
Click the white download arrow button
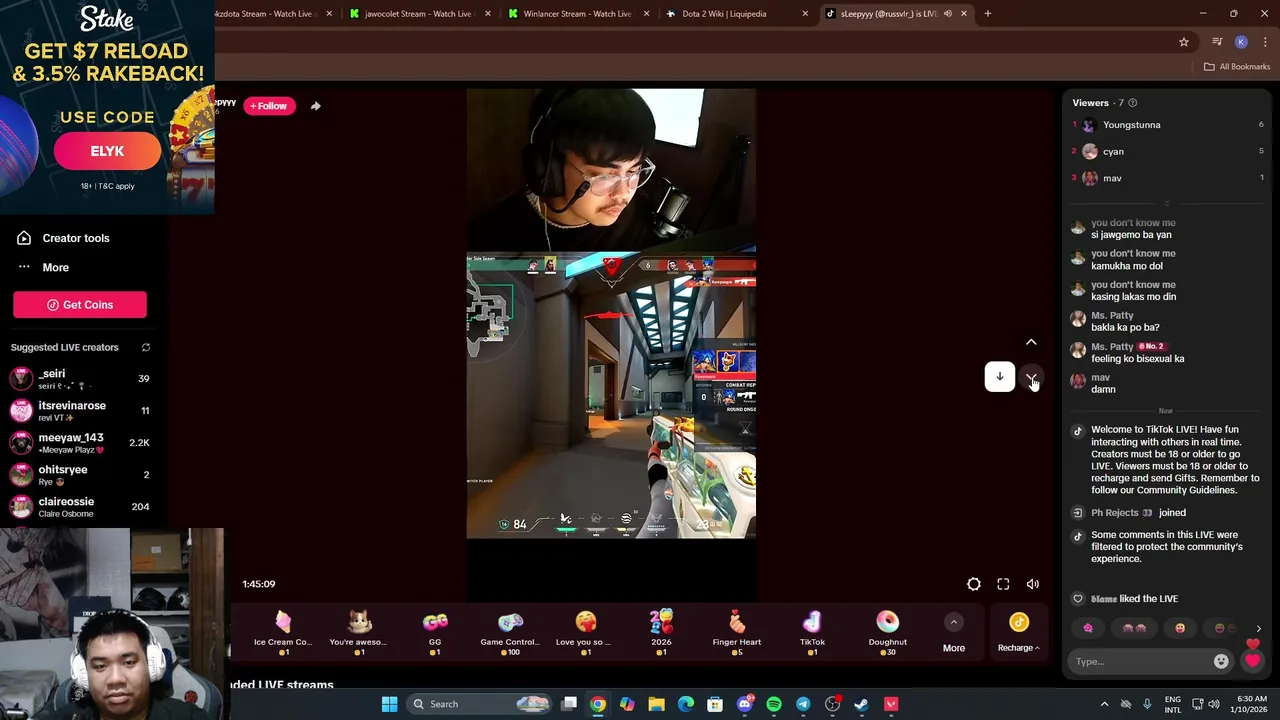click(x=999, y=377)
